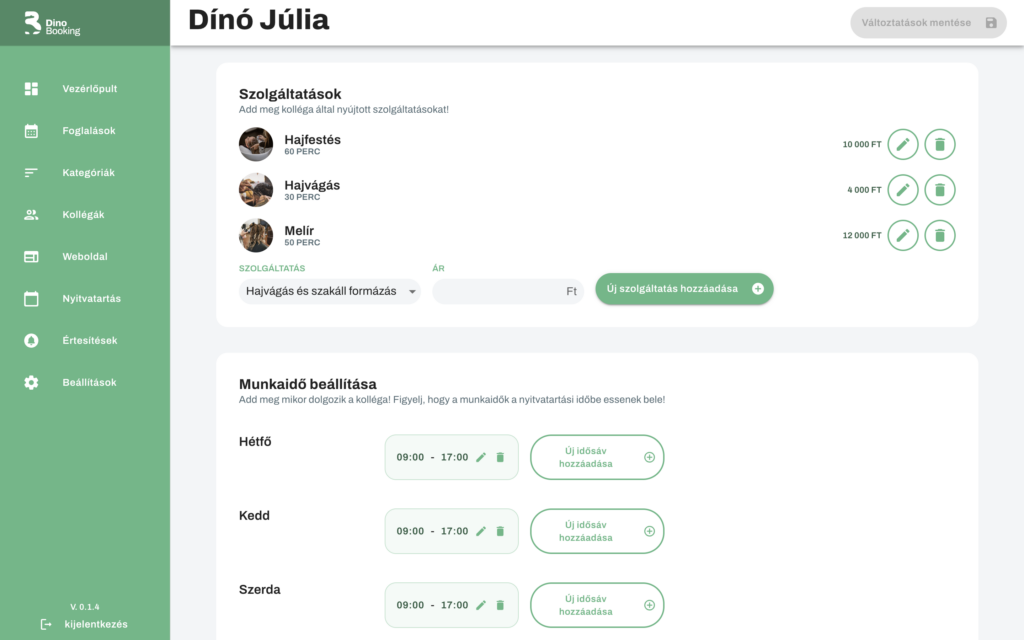Delete the Hajvágás service
The height and width of the screenshot is (640, 1024).
[939, 190]
